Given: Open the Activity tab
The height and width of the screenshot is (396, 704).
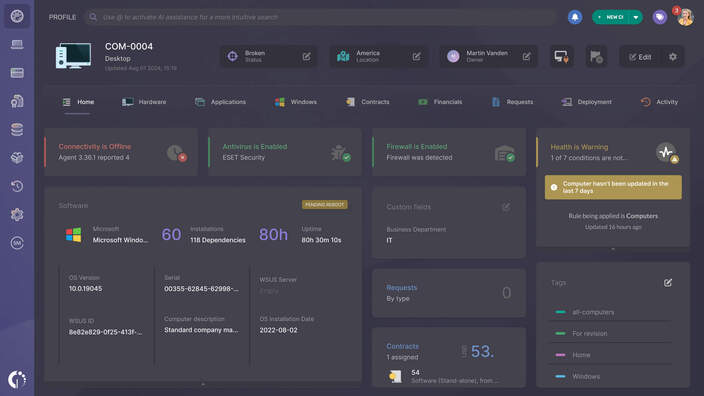Looking at the screenshot, I should (659, 102).
